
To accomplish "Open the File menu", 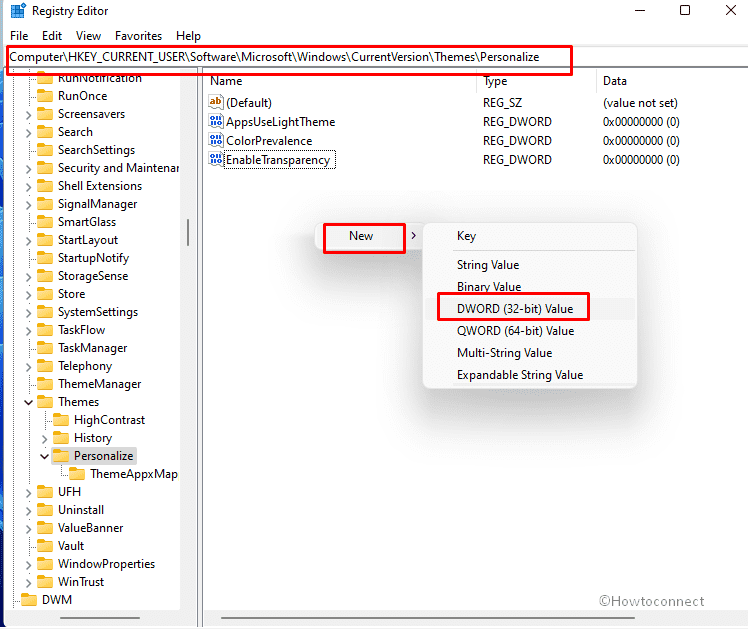I will click(x=19, y=36).
